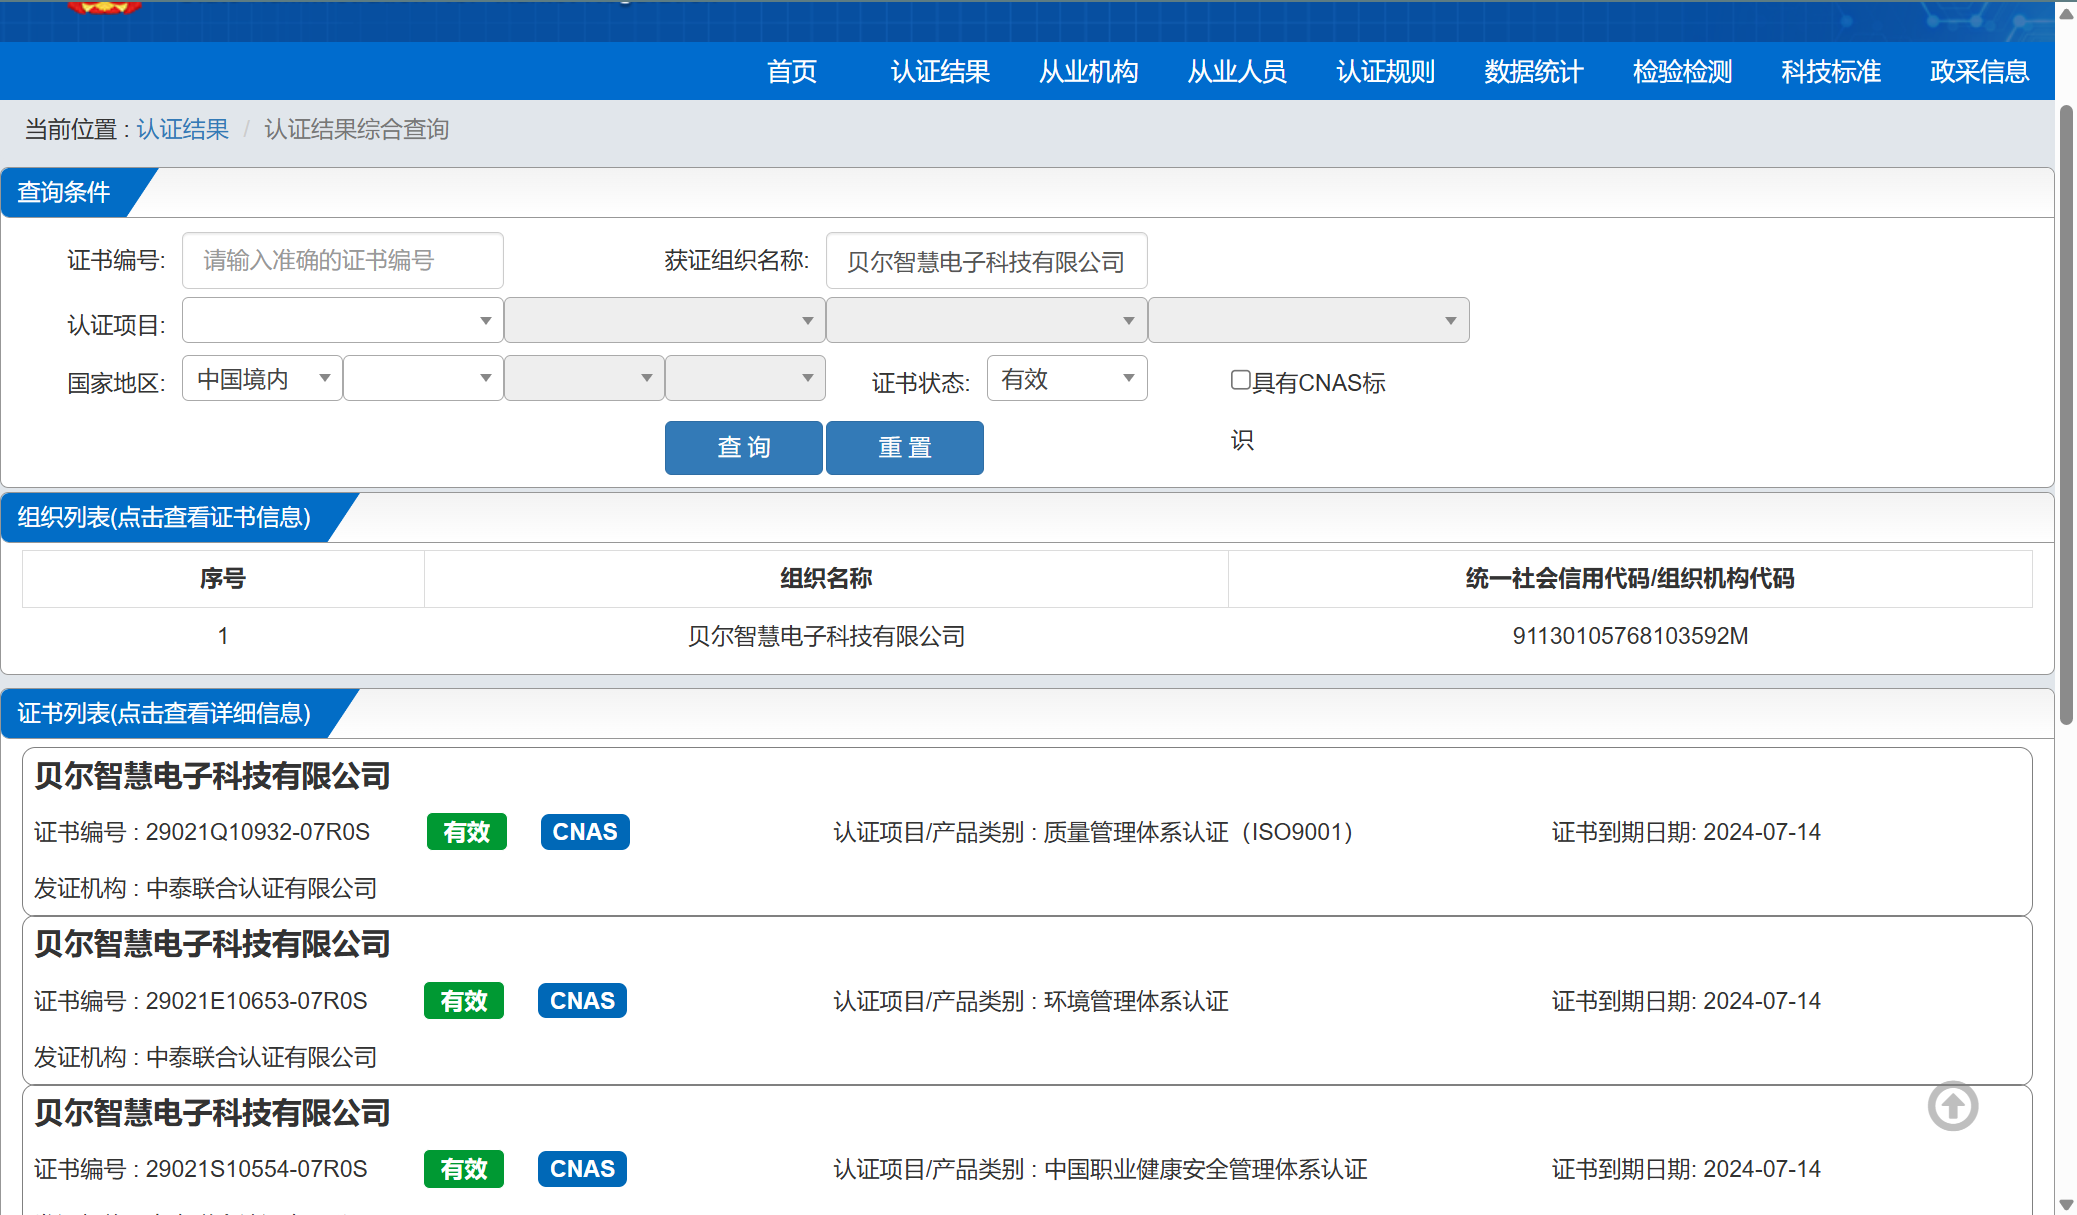Go to 首页 in navigation bar
The image size is (2077, 1215).
[792, 71]
